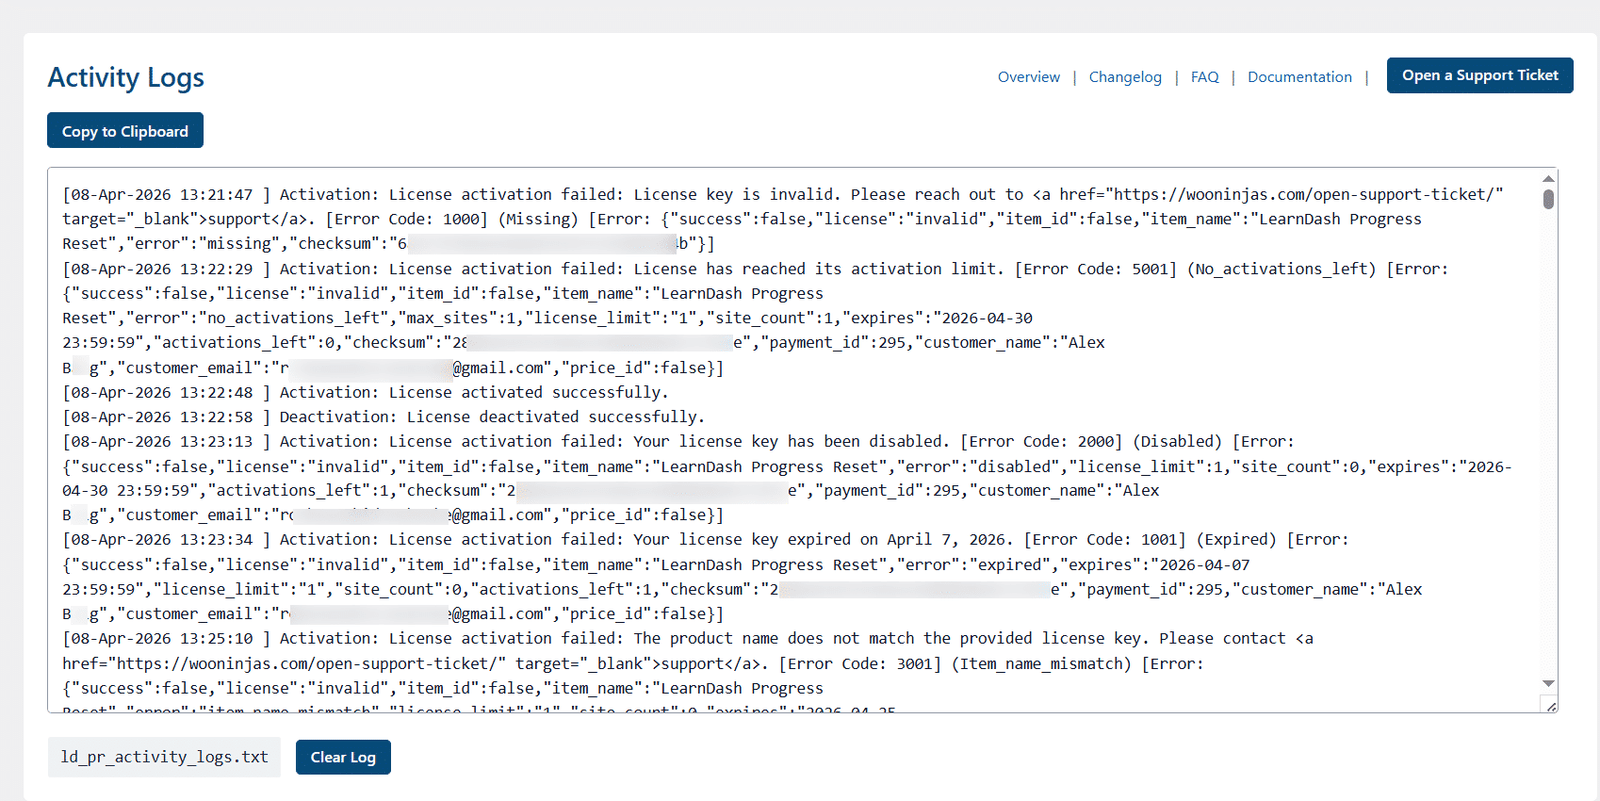Click the Activity Logs heading
This screenshot has height=801, width=1600.
(126, 77)
